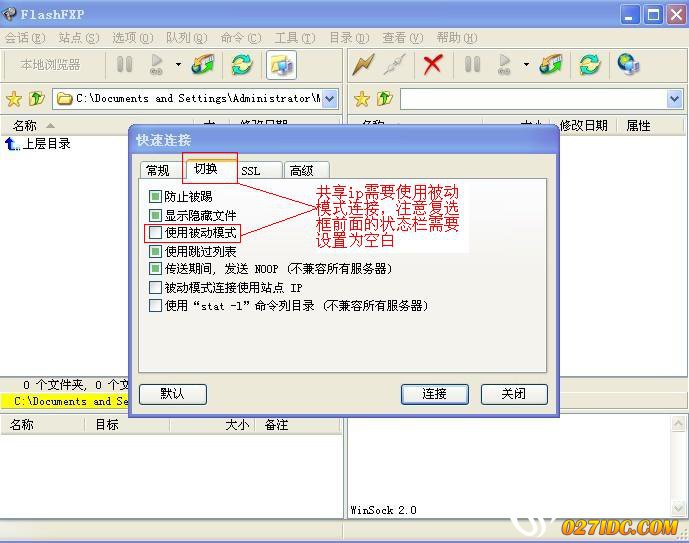This screenshot has width=689, height=543.
Task: Click right pane transfer queue play icon
Action: coord(504,65)
